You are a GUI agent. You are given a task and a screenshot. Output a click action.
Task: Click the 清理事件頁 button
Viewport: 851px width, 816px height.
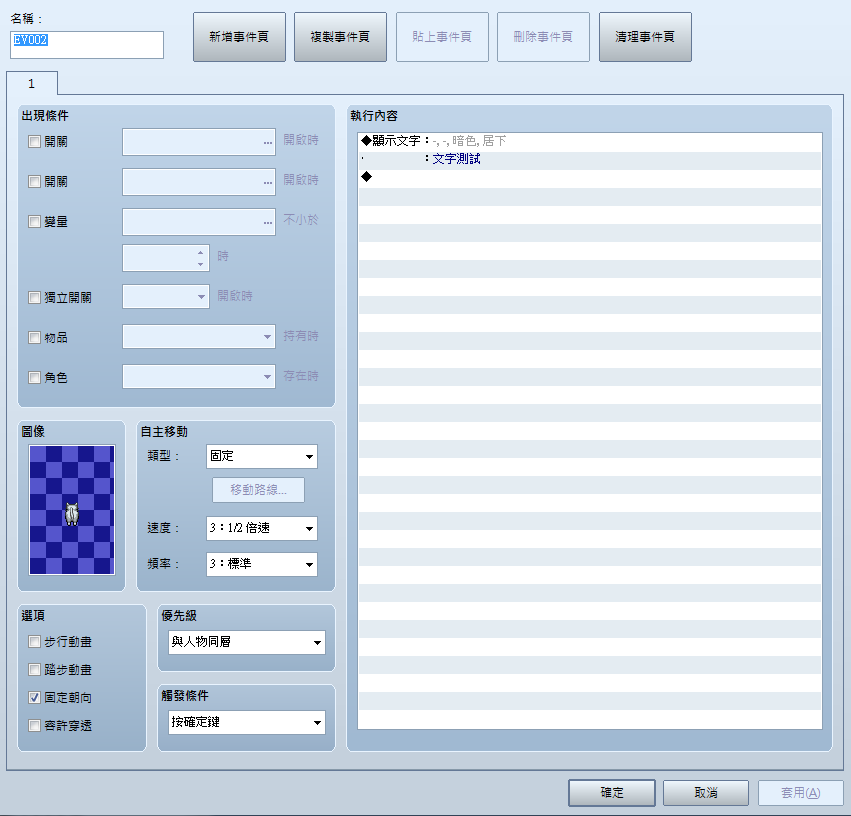tap(645, 37)
